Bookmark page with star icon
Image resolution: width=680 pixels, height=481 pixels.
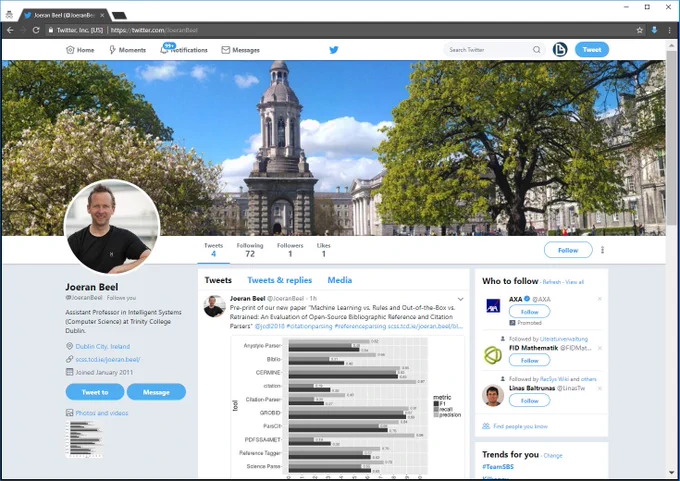[639, 30]
